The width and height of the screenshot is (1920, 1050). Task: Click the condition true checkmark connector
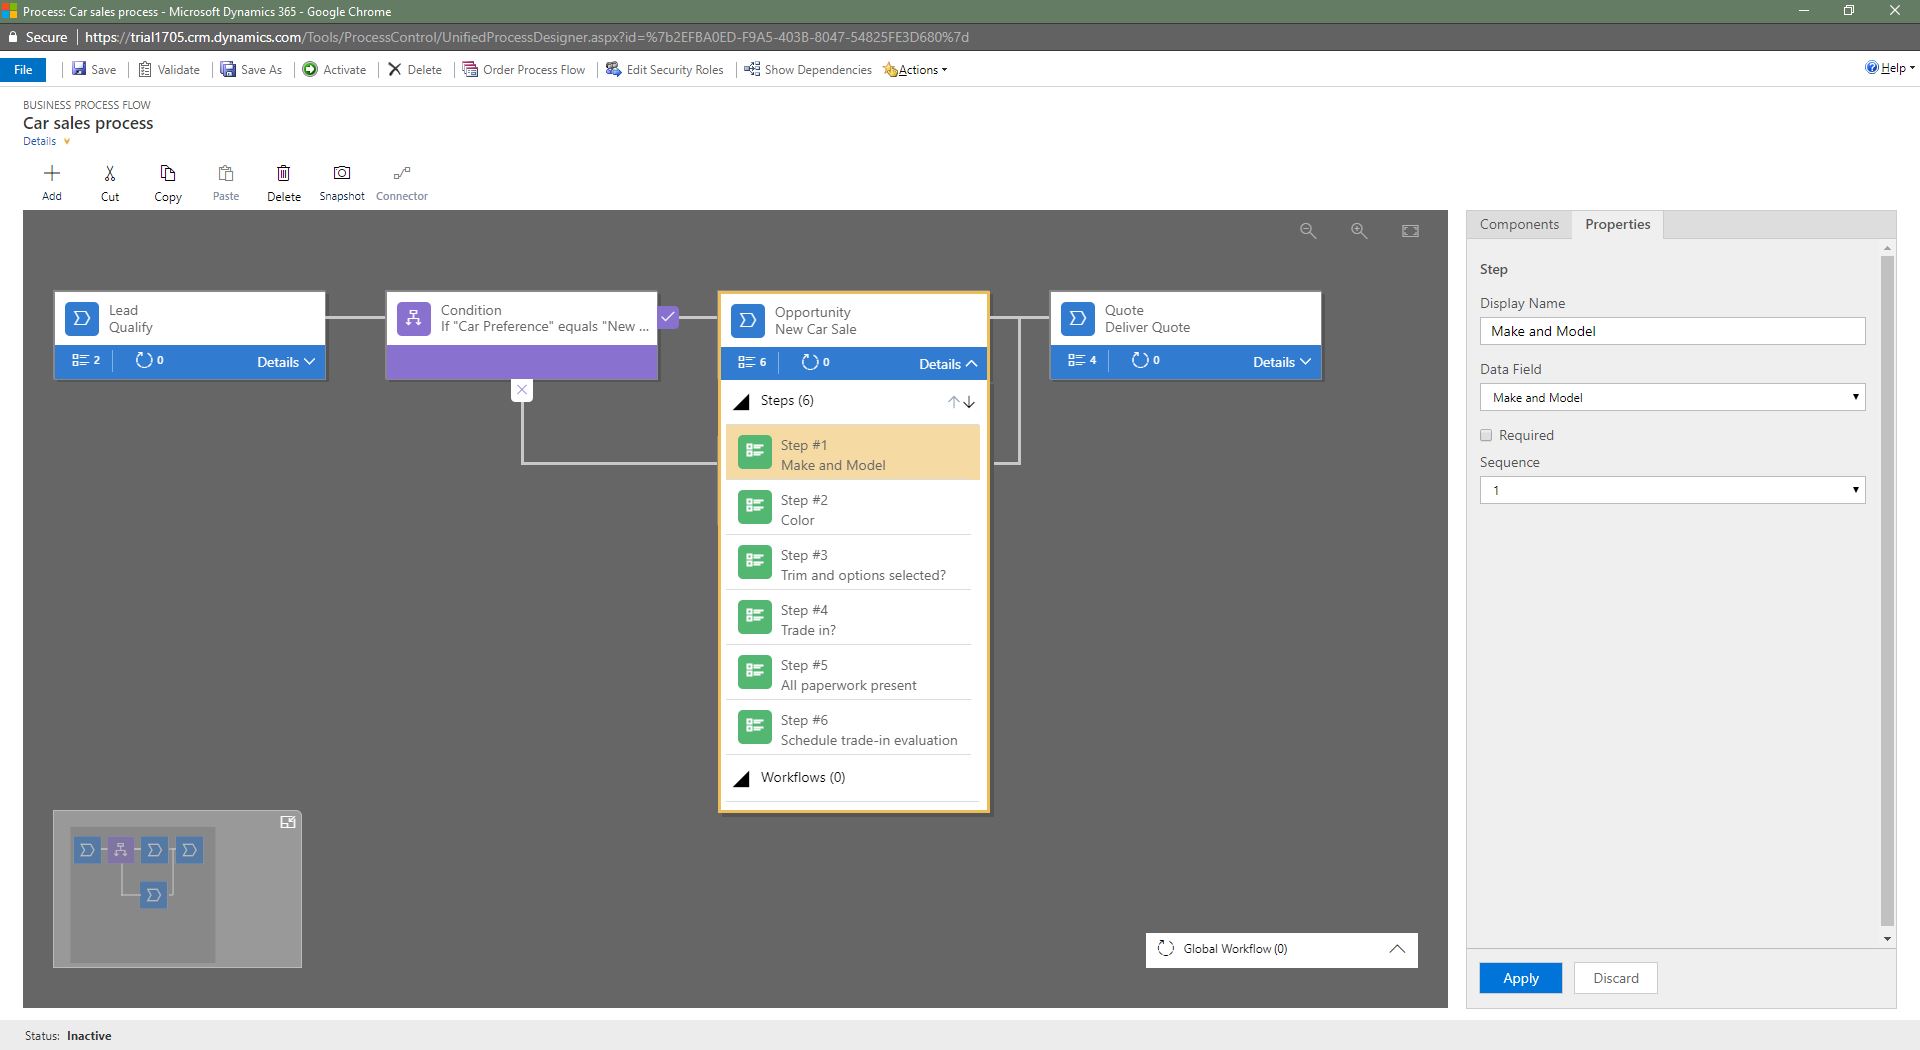tap(669, 317)
